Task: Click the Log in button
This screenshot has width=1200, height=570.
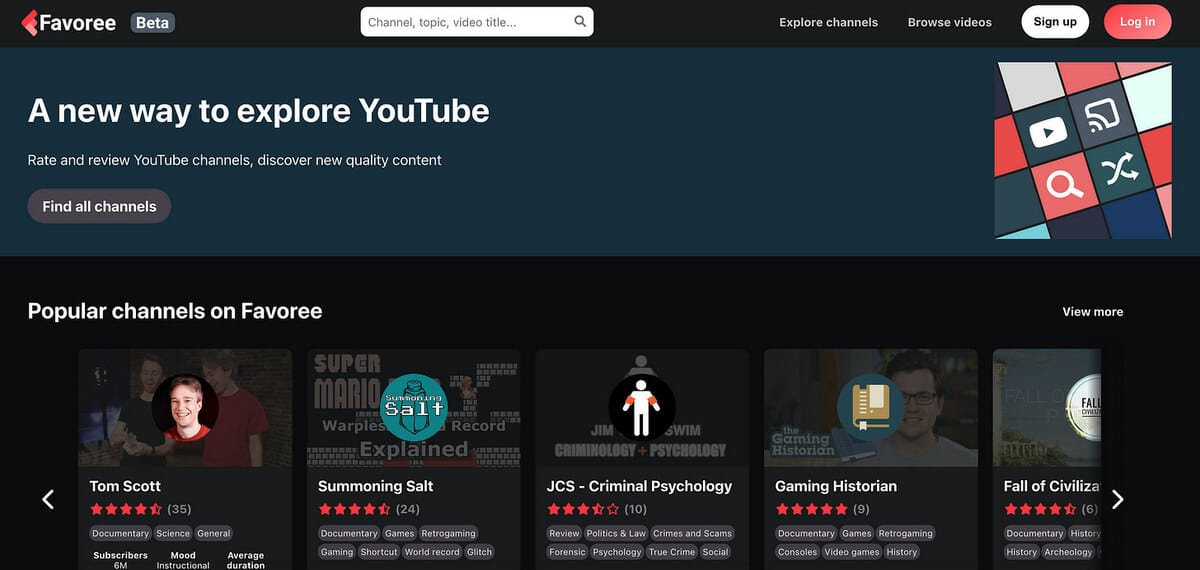Action: [x=1137, y=22]
